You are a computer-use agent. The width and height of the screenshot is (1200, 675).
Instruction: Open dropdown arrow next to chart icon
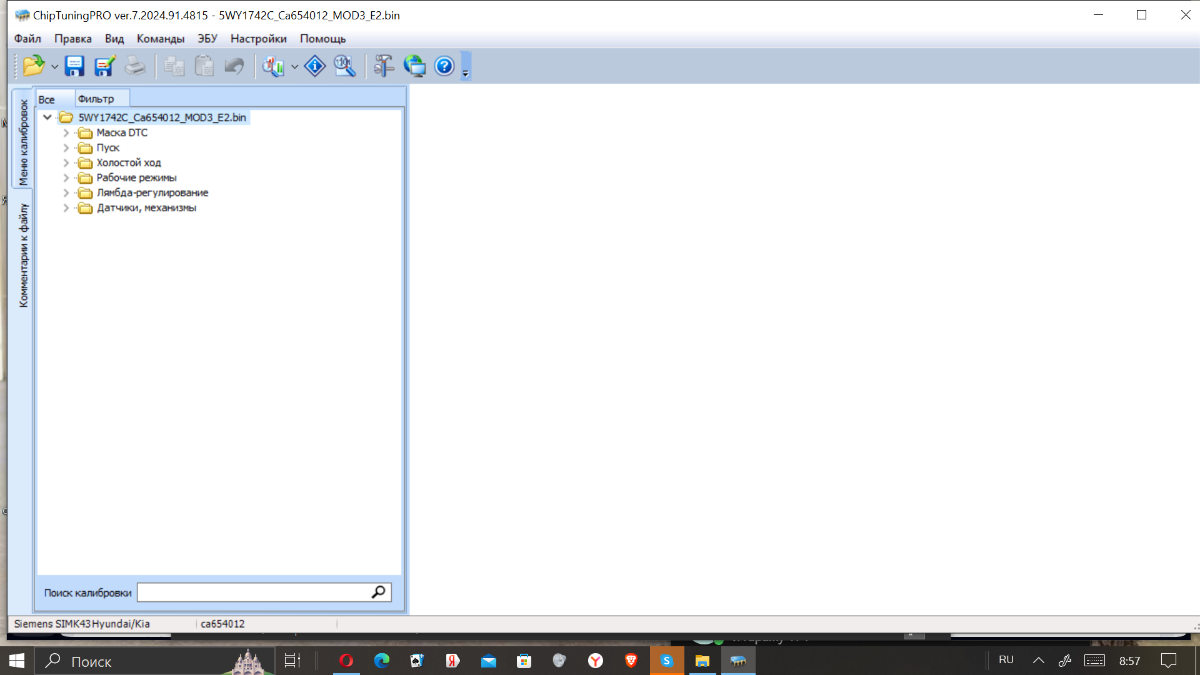(x=294, y=67)
